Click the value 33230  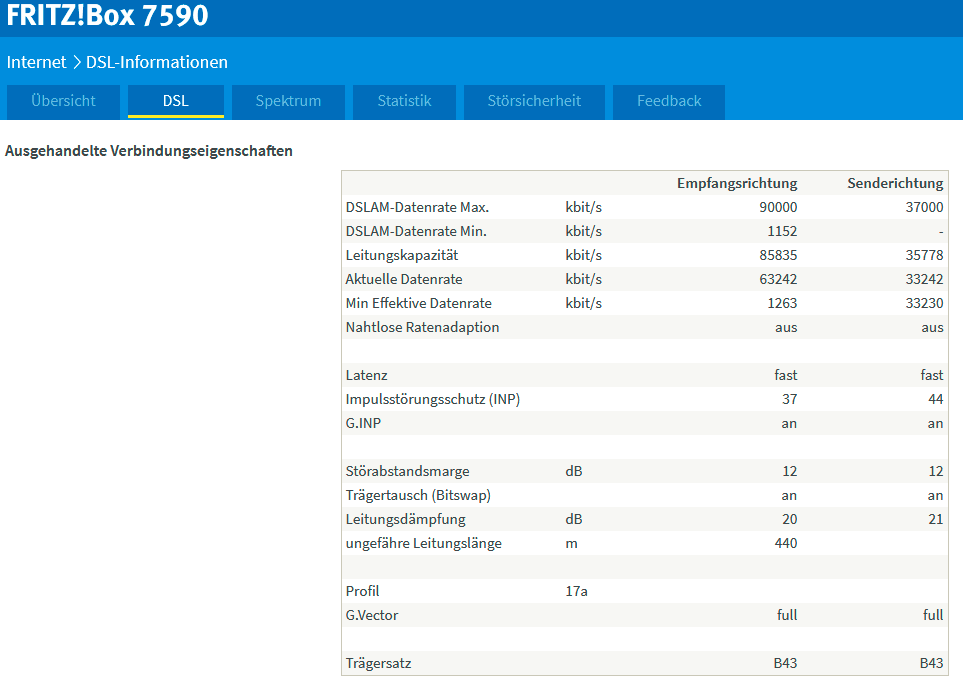click(x=924, y=303)
